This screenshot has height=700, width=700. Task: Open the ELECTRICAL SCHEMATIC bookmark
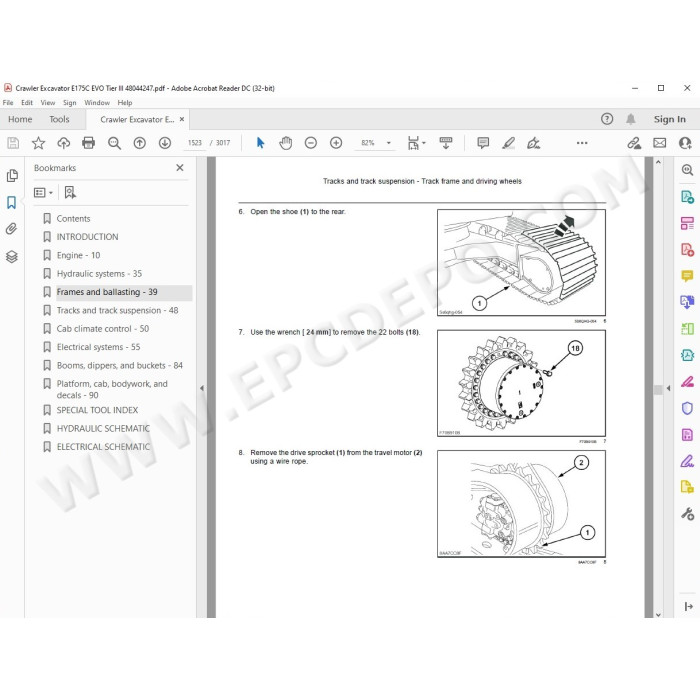103,447
